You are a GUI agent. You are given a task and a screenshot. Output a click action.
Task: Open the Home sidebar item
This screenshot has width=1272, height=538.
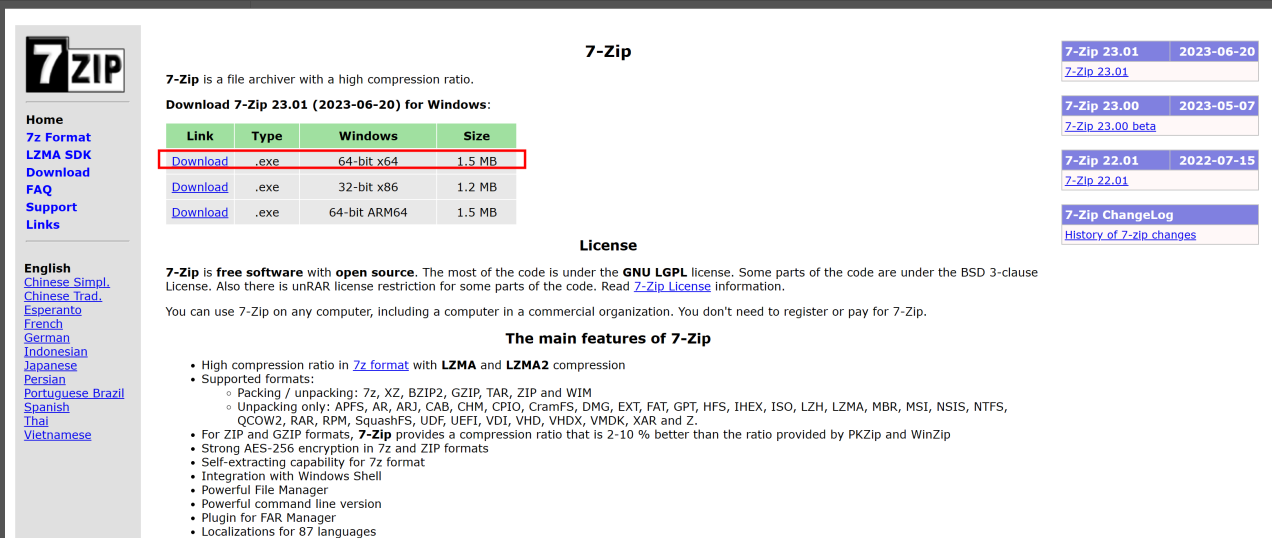(x=44, y=120)
